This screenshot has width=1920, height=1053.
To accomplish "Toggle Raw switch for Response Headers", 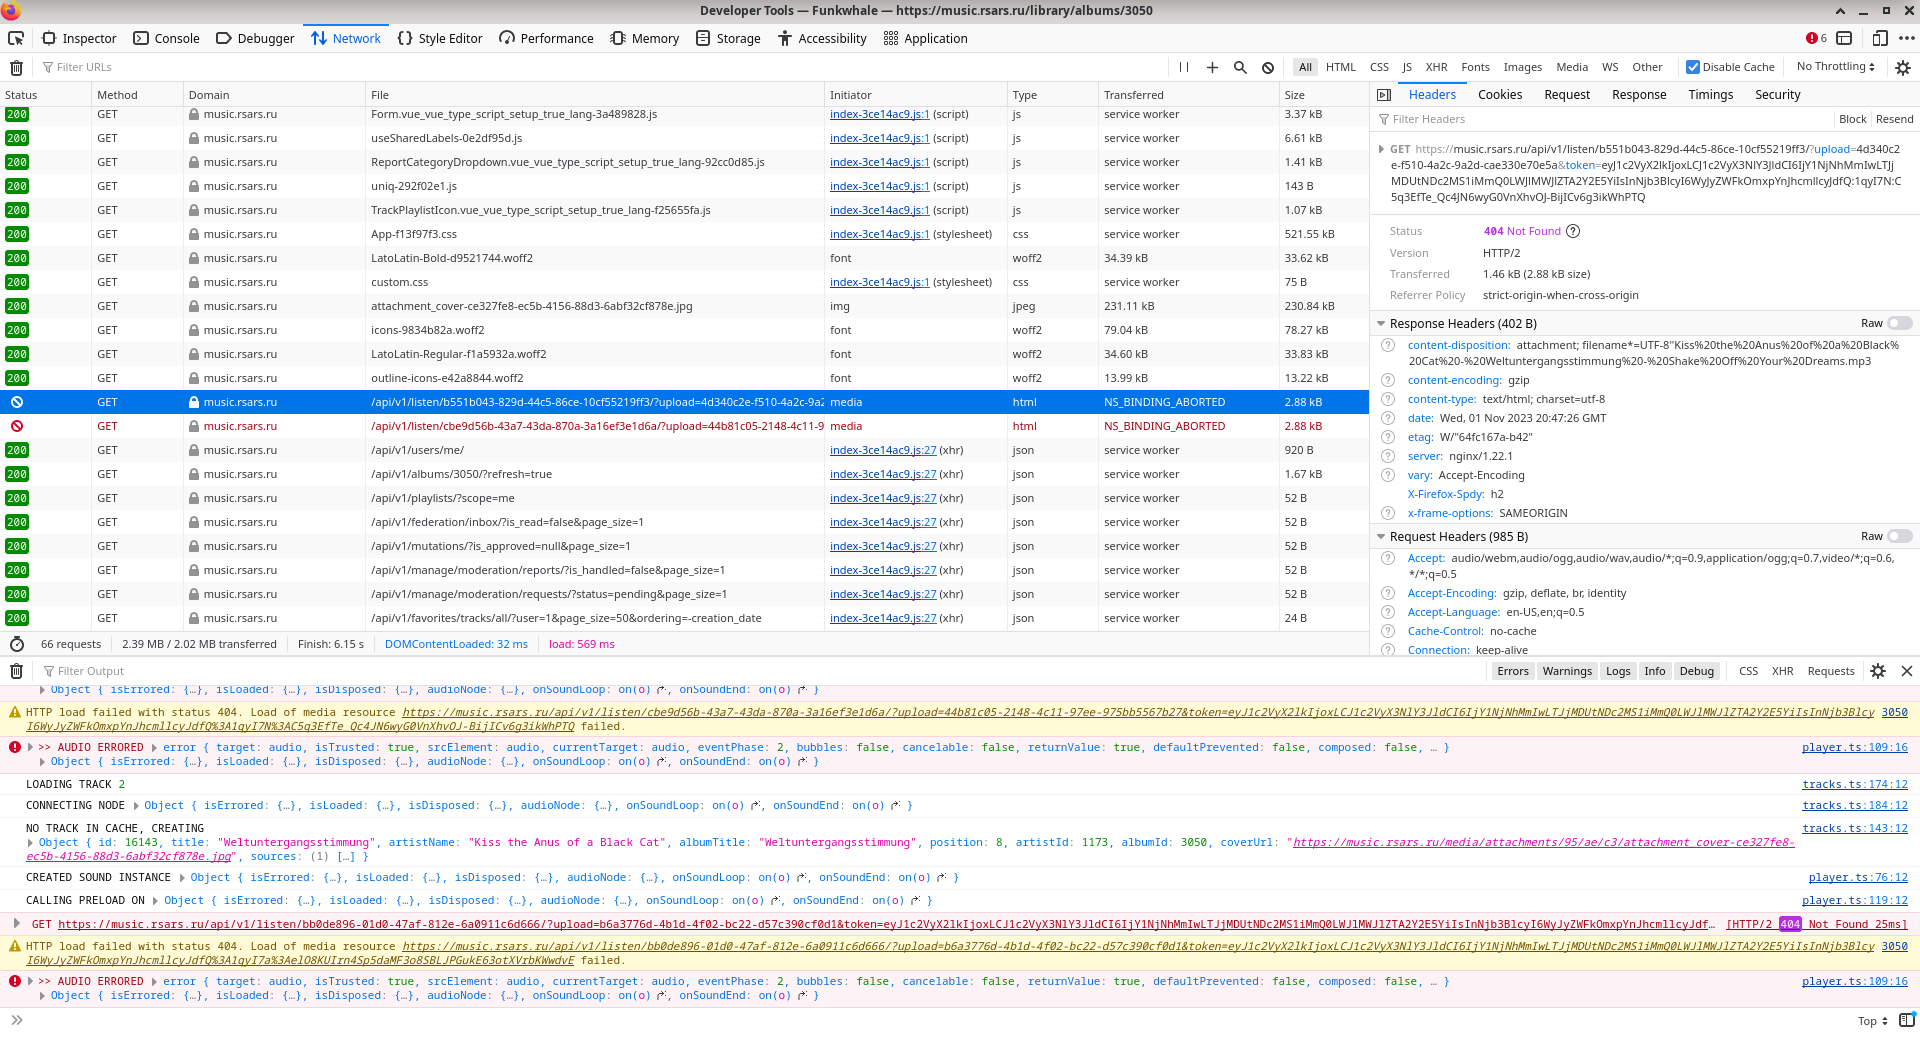I will [x=1900, y=323].
